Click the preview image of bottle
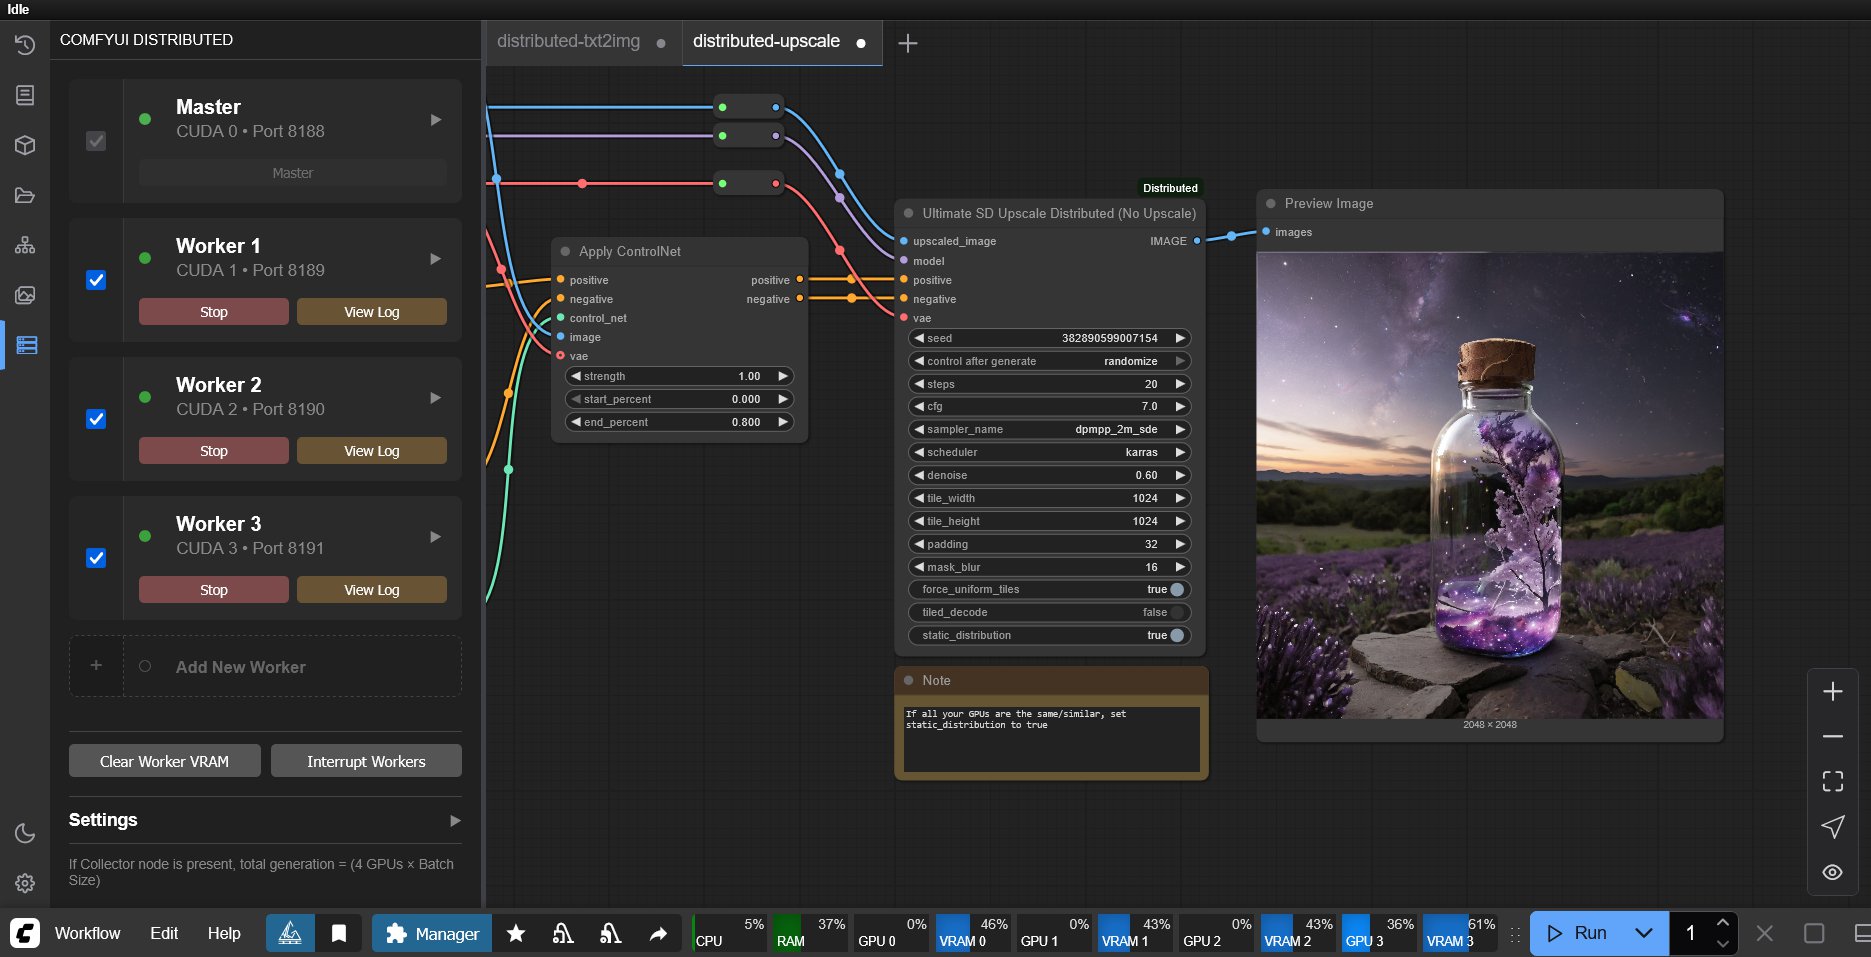 [1489, 485]
